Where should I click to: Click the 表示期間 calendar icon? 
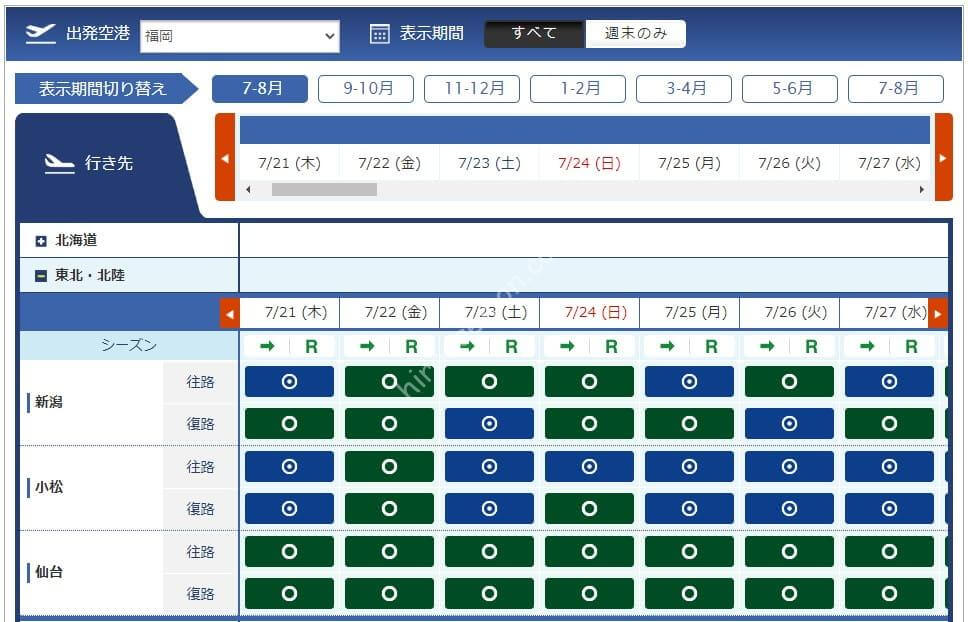coord(380,34)
